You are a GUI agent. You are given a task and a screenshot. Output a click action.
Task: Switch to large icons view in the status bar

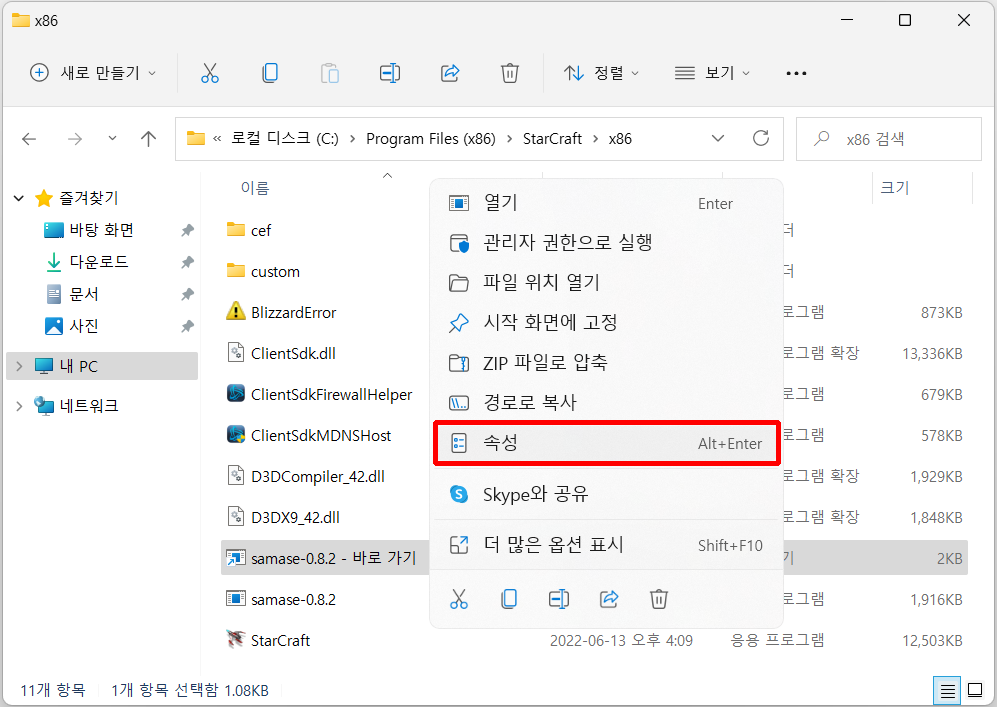[x=975, y=690]
